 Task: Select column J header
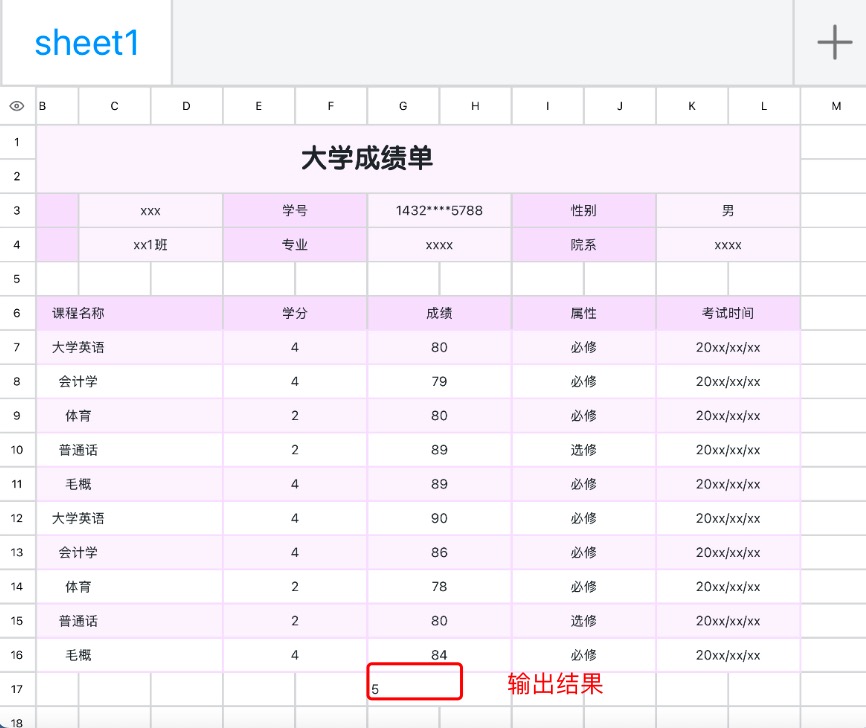[x=620, y=106]
